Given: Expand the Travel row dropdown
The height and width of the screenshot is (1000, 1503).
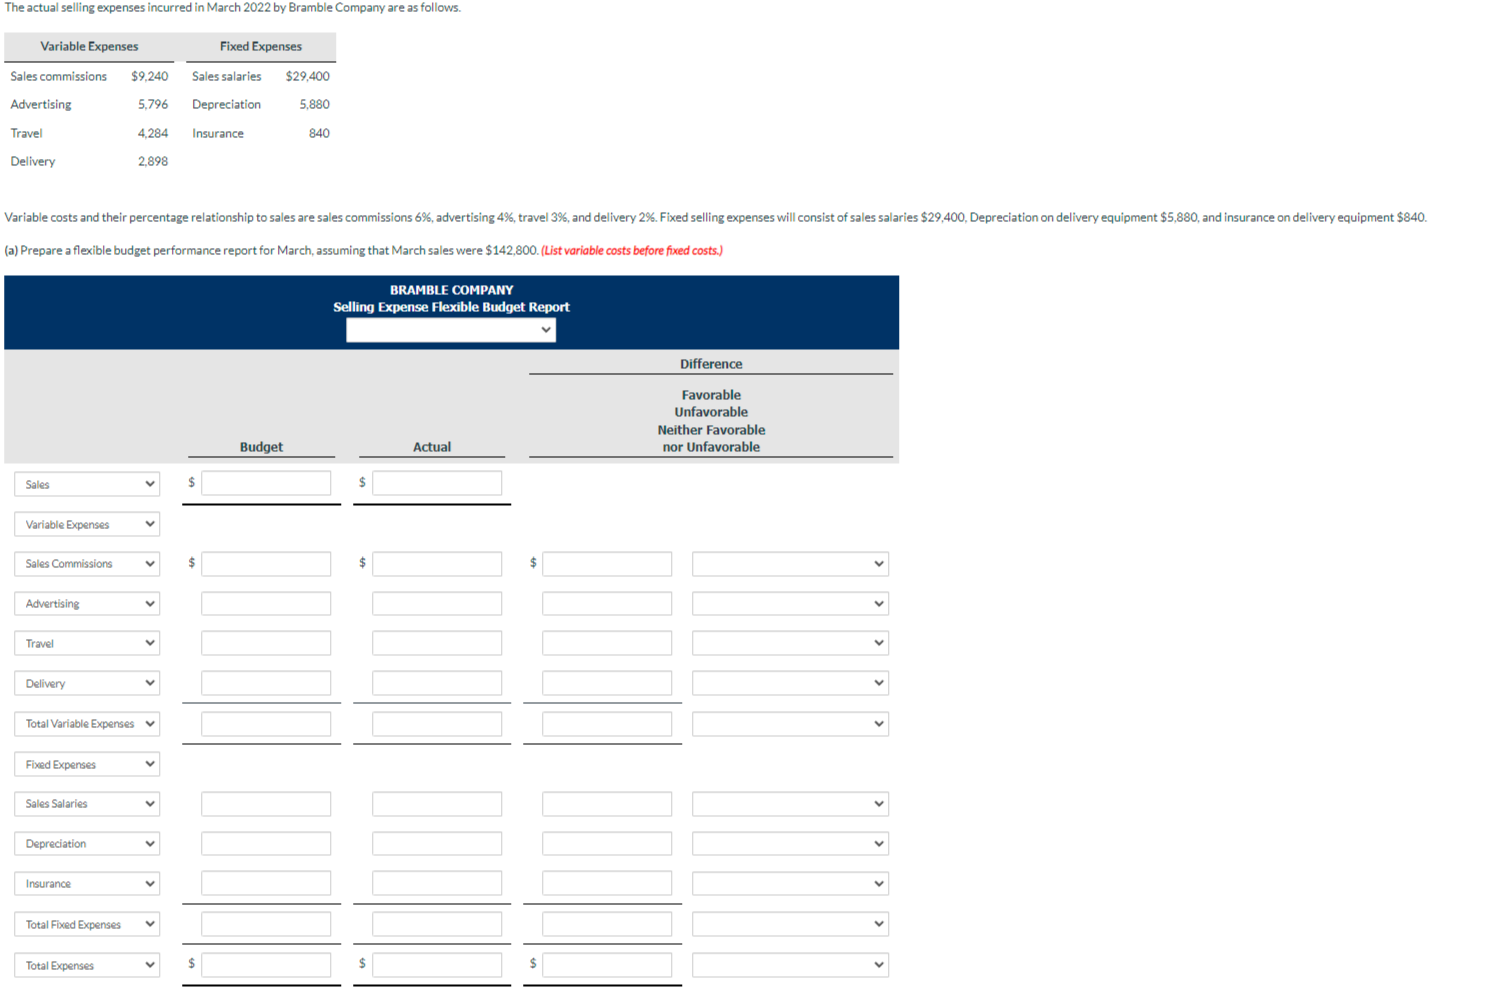Looking at the screenshot, I should click(86, 643).
